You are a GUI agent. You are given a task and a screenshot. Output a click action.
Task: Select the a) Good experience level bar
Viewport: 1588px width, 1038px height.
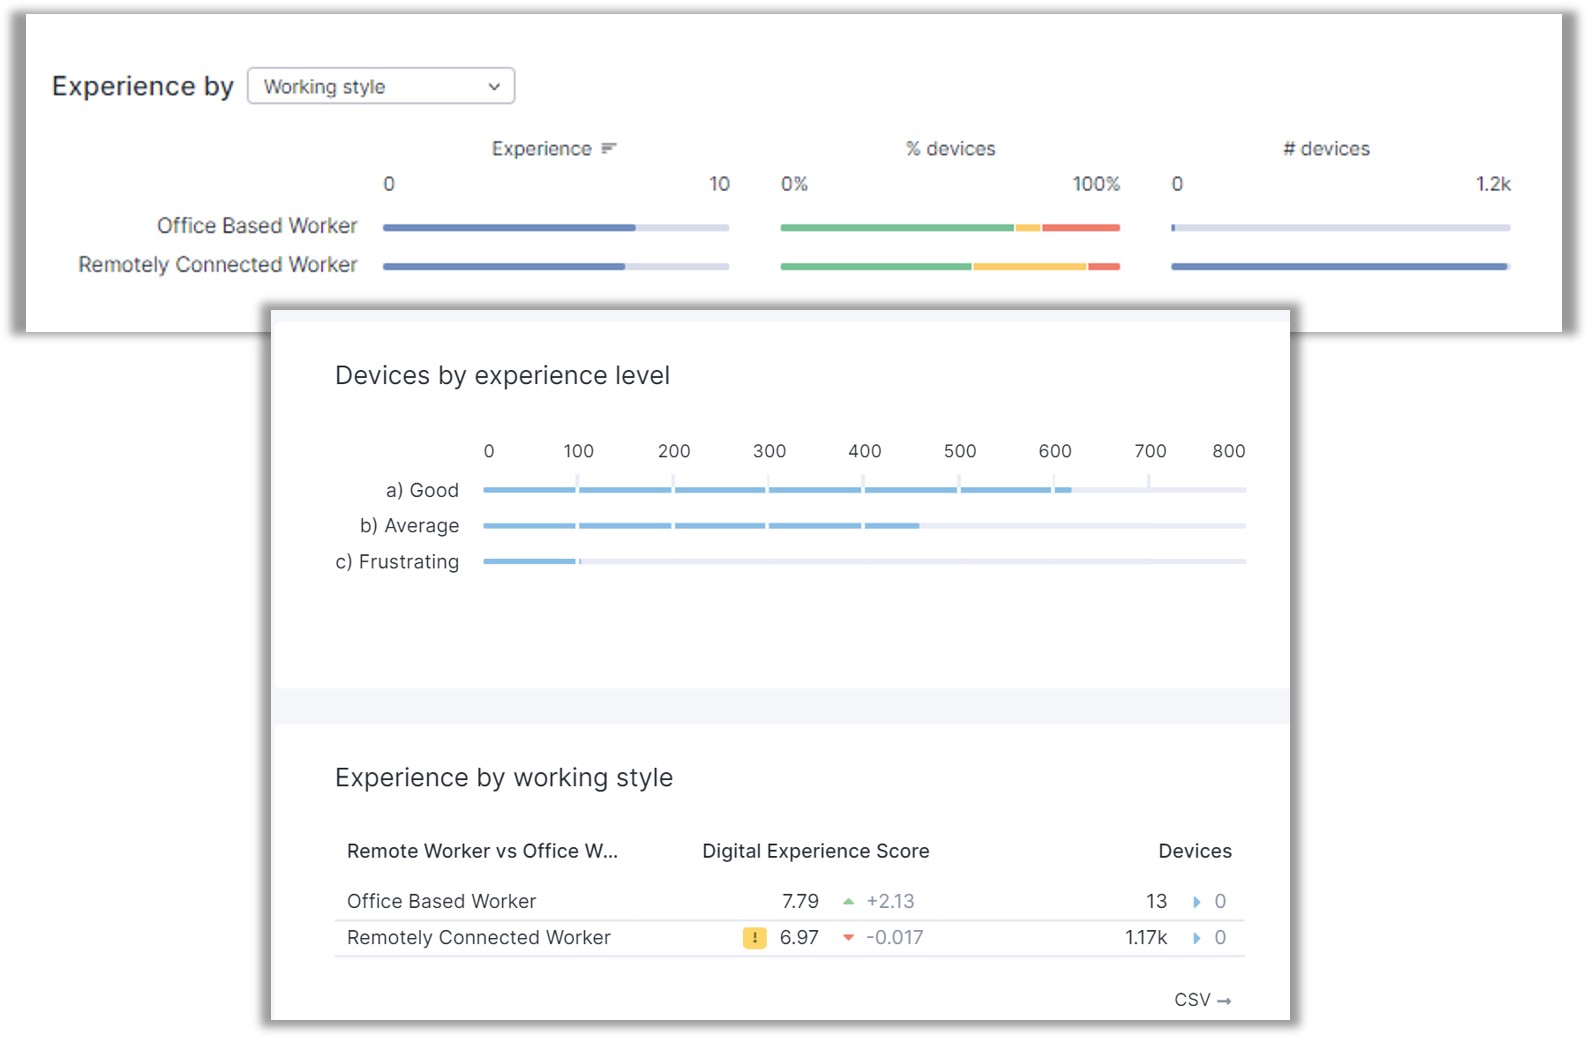click(x=776, y=490)
